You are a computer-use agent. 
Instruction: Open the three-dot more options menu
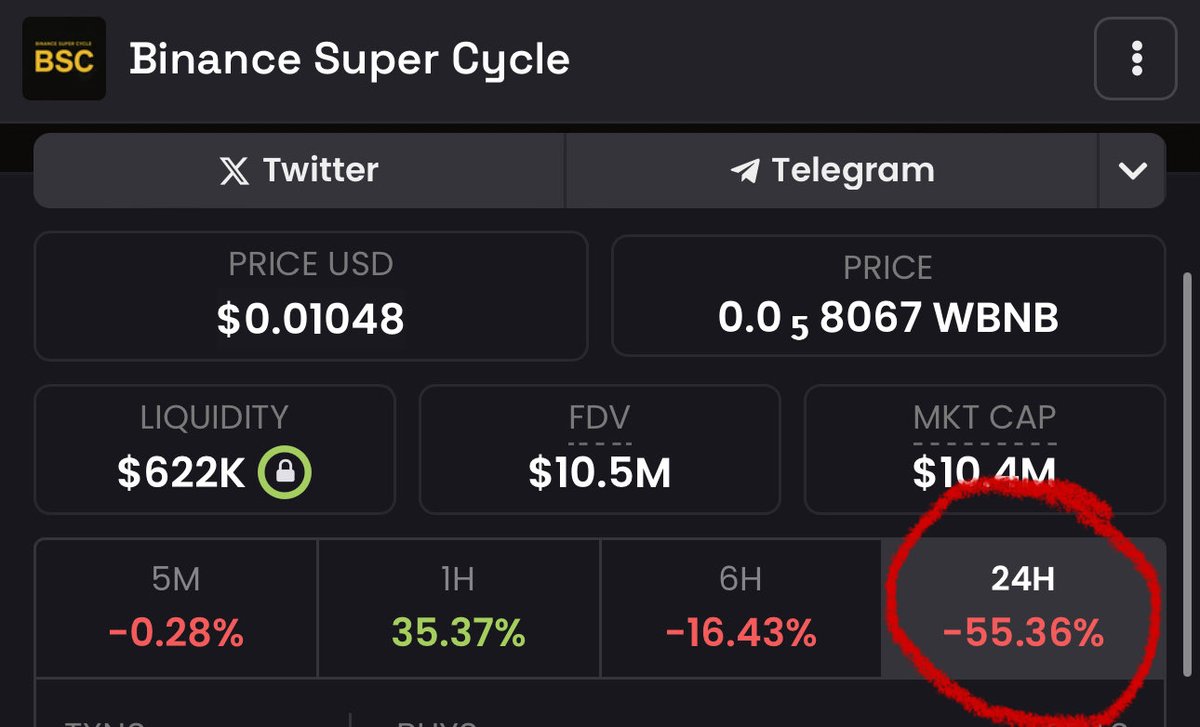[x=1135, y=59]
